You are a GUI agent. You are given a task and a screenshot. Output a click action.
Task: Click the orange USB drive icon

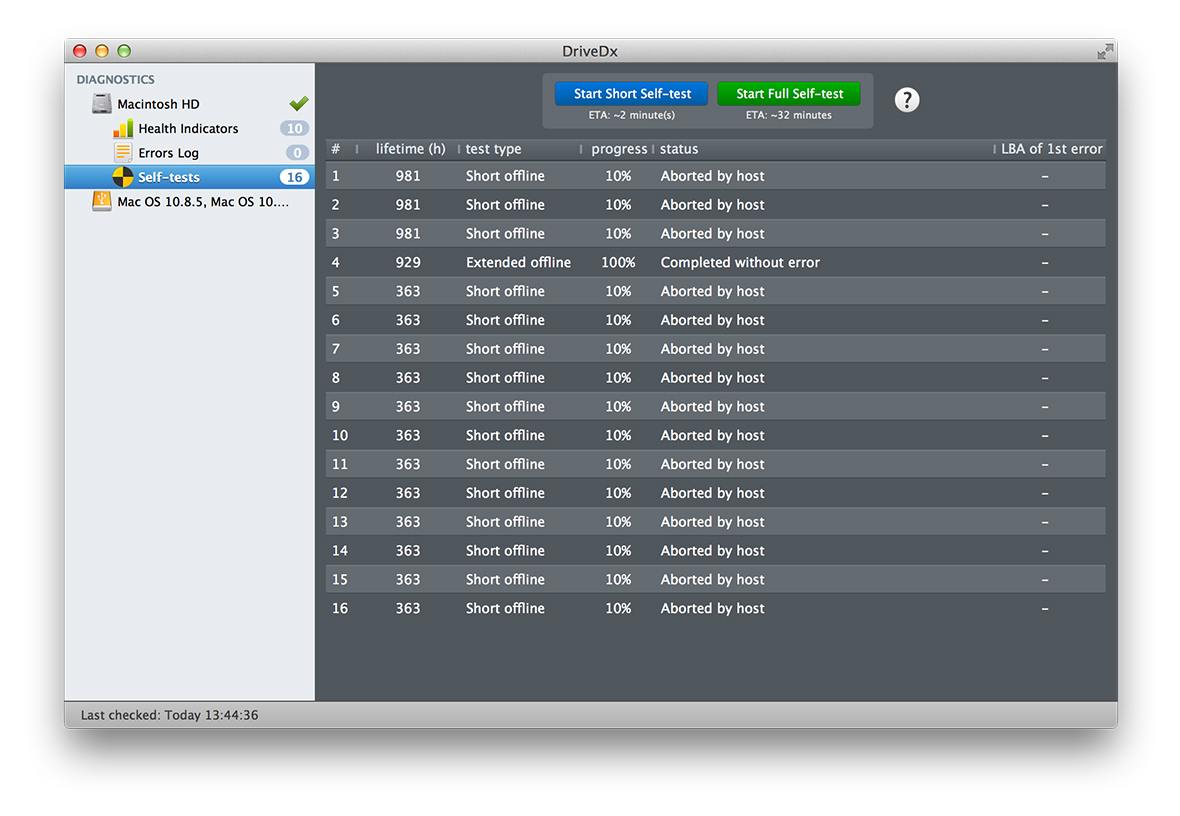102,202
